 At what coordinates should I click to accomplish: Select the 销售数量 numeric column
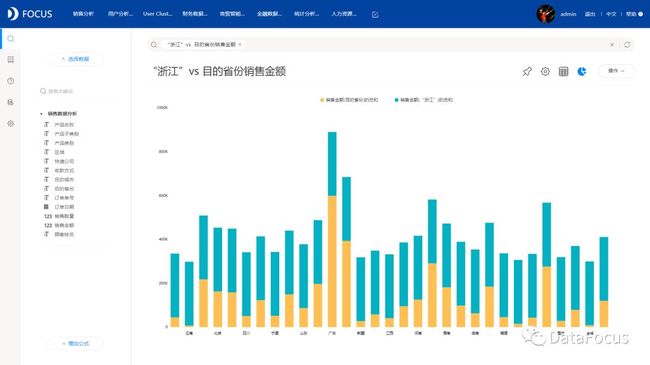[x=64, y=216]
